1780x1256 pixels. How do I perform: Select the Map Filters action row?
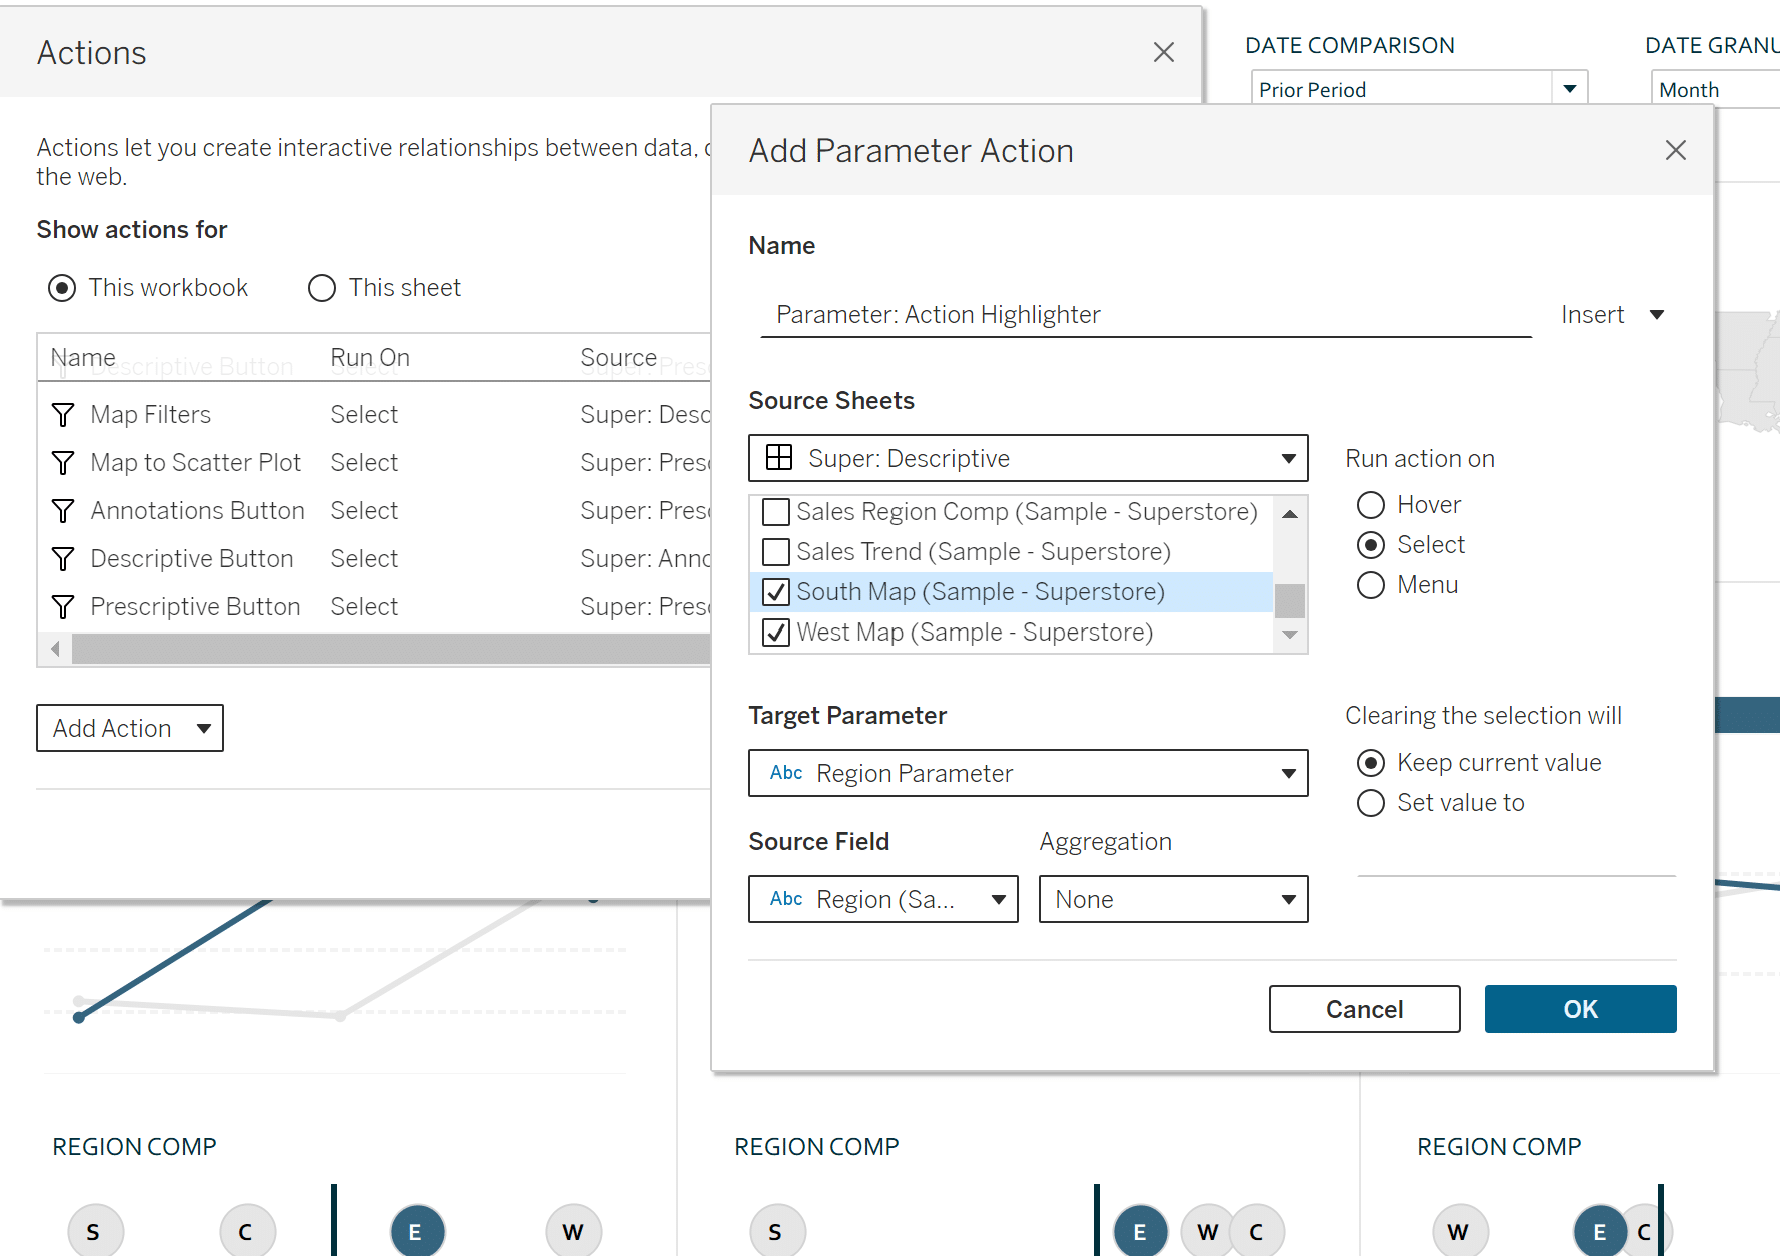click(374, 415)
